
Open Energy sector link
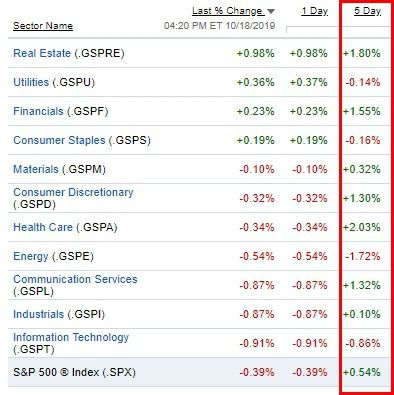31,256
